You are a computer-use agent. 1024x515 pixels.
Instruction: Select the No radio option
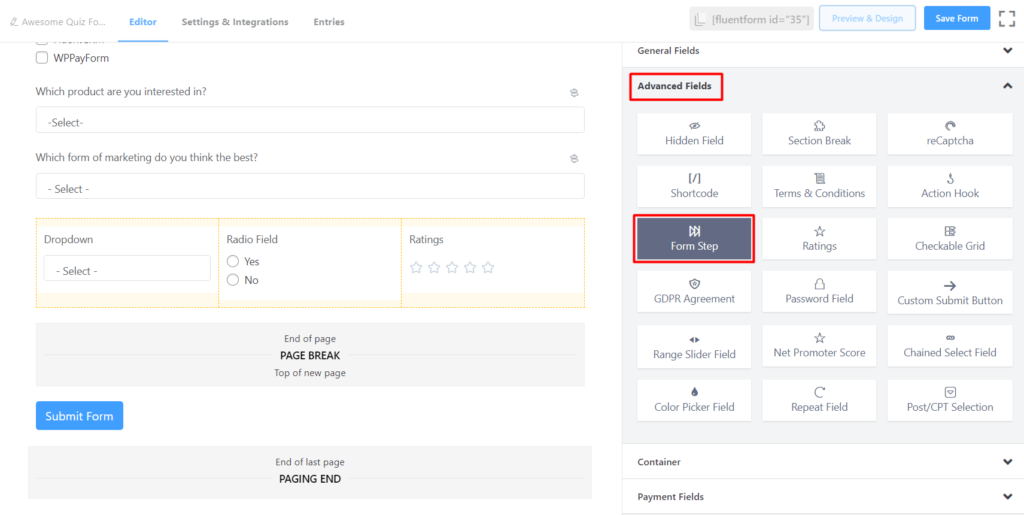tap(233, 280)
